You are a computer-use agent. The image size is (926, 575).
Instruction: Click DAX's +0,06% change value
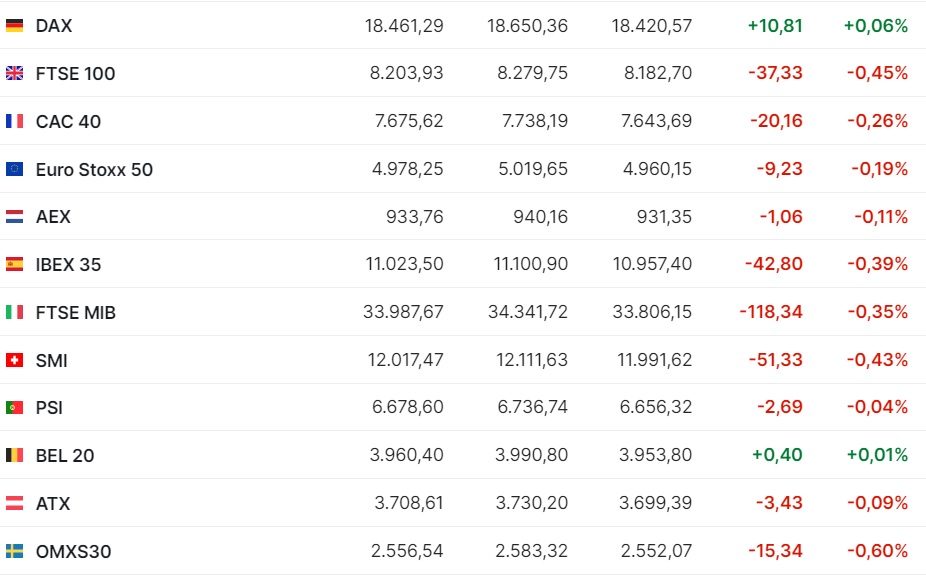[x=876, y=25]
